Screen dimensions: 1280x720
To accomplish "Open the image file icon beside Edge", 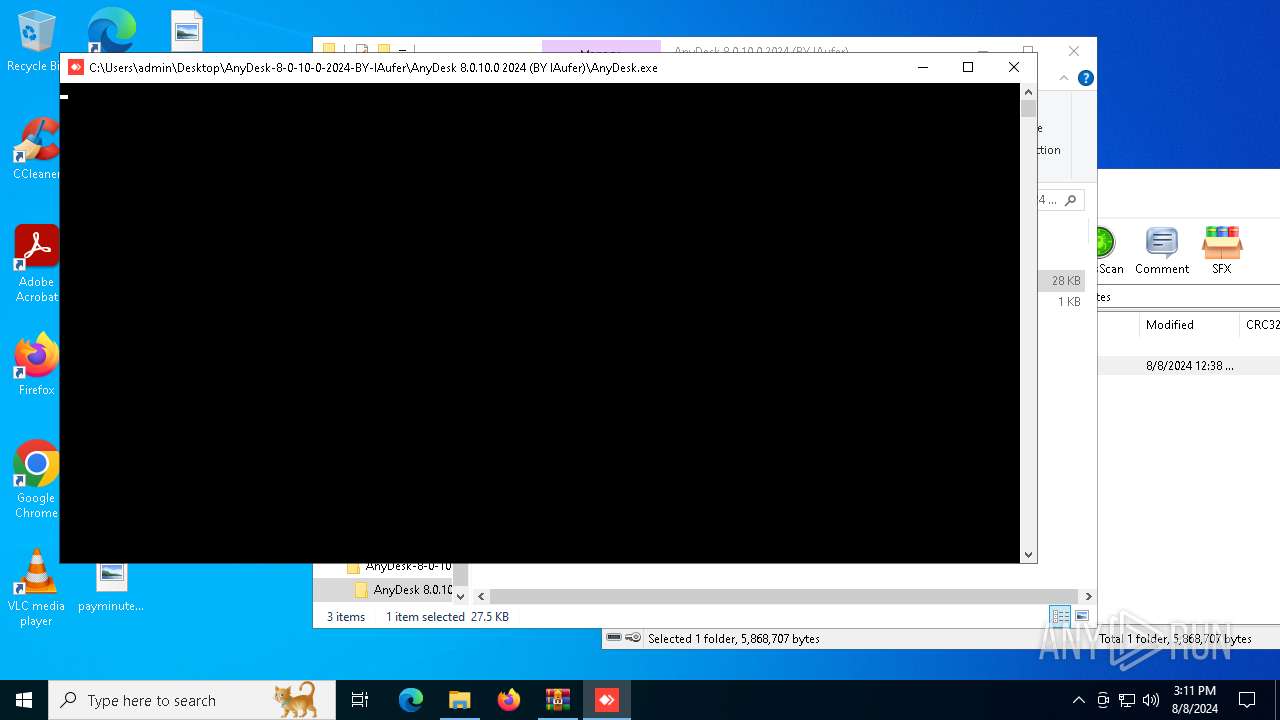I will click(187, 30).
